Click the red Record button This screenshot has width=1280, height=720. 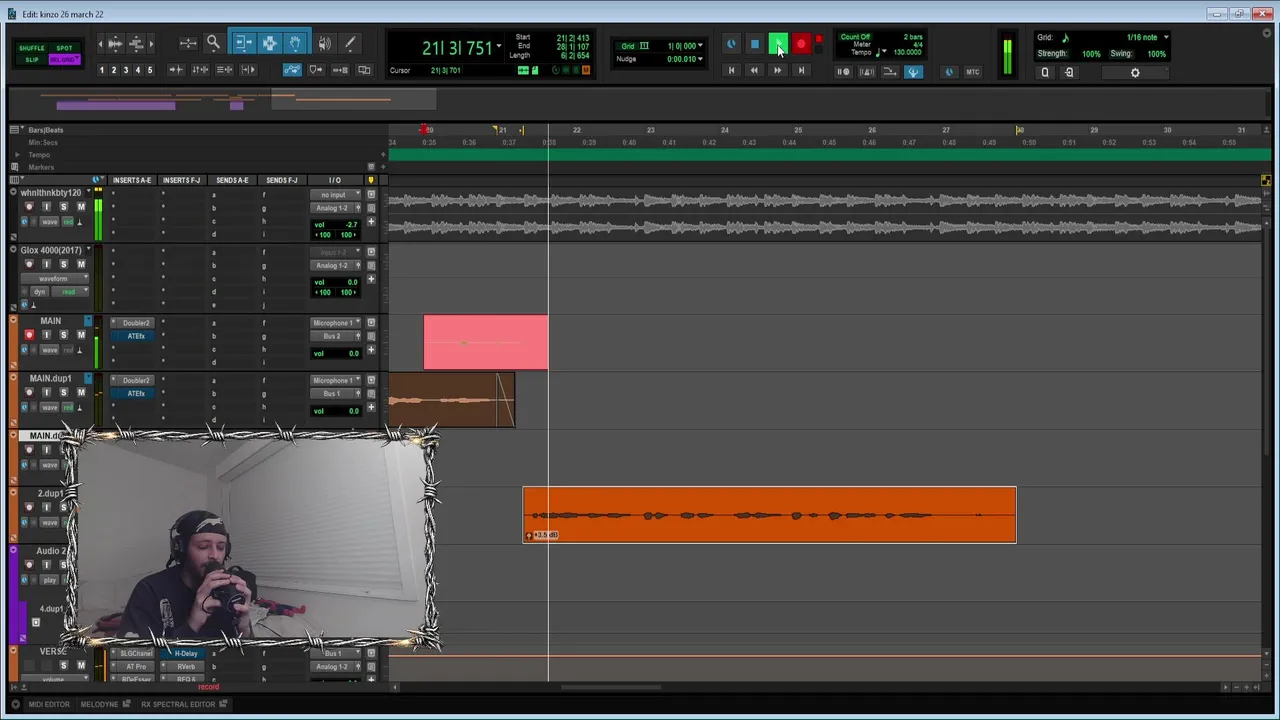801,44
